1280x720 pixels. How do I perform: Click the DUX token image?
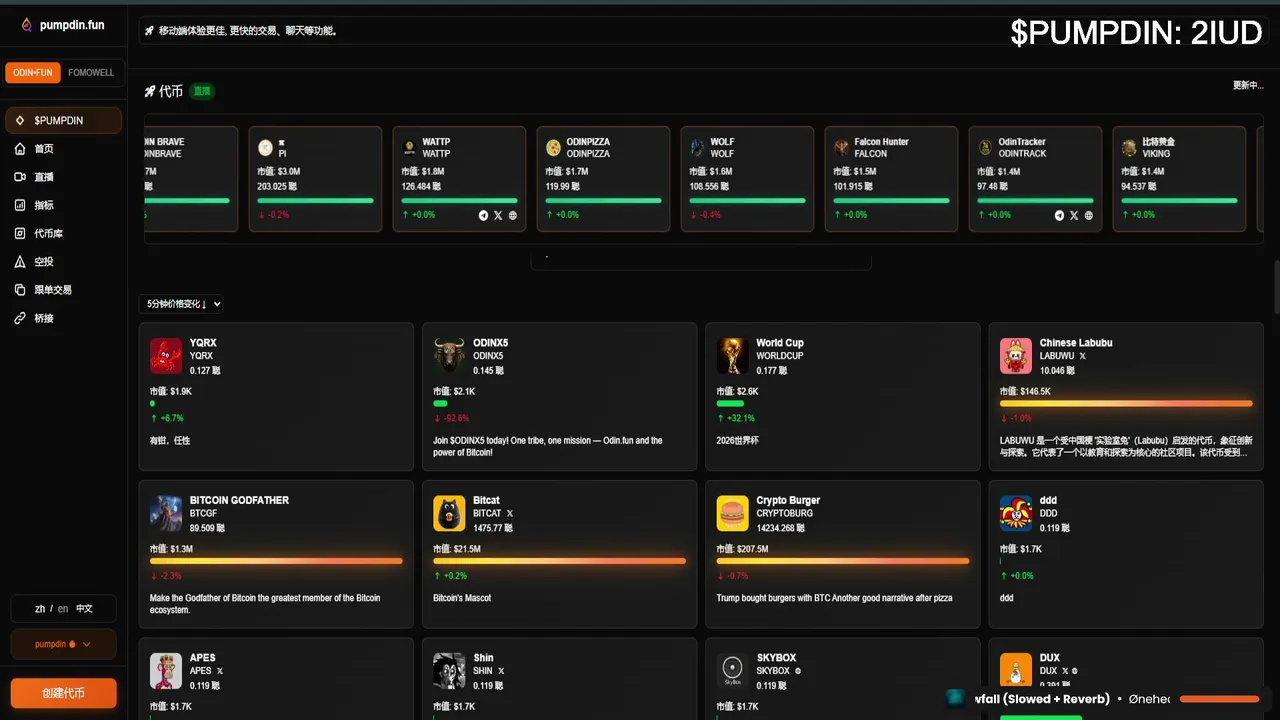[1016, 671]
